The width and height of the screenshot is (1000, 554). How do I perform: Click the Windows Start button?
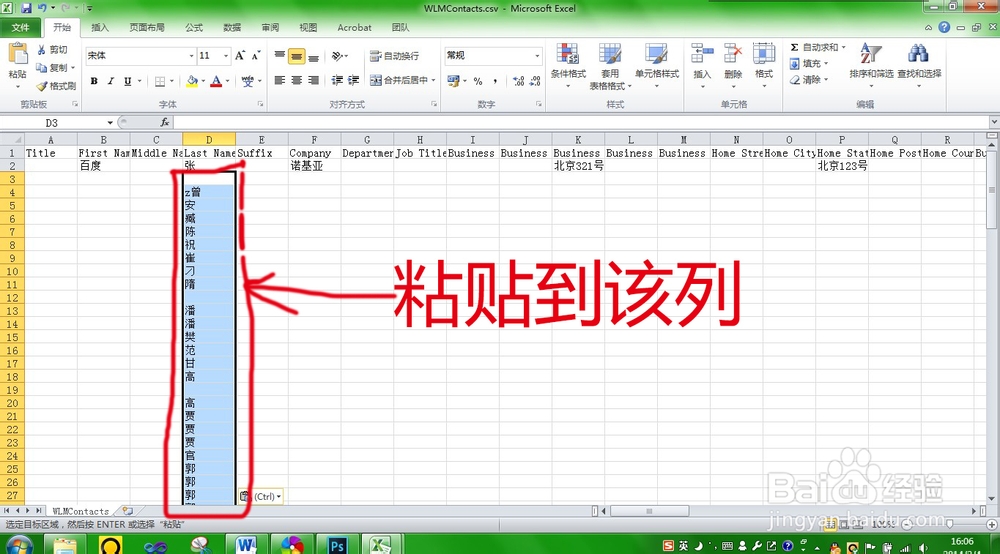tap(19, 546)
